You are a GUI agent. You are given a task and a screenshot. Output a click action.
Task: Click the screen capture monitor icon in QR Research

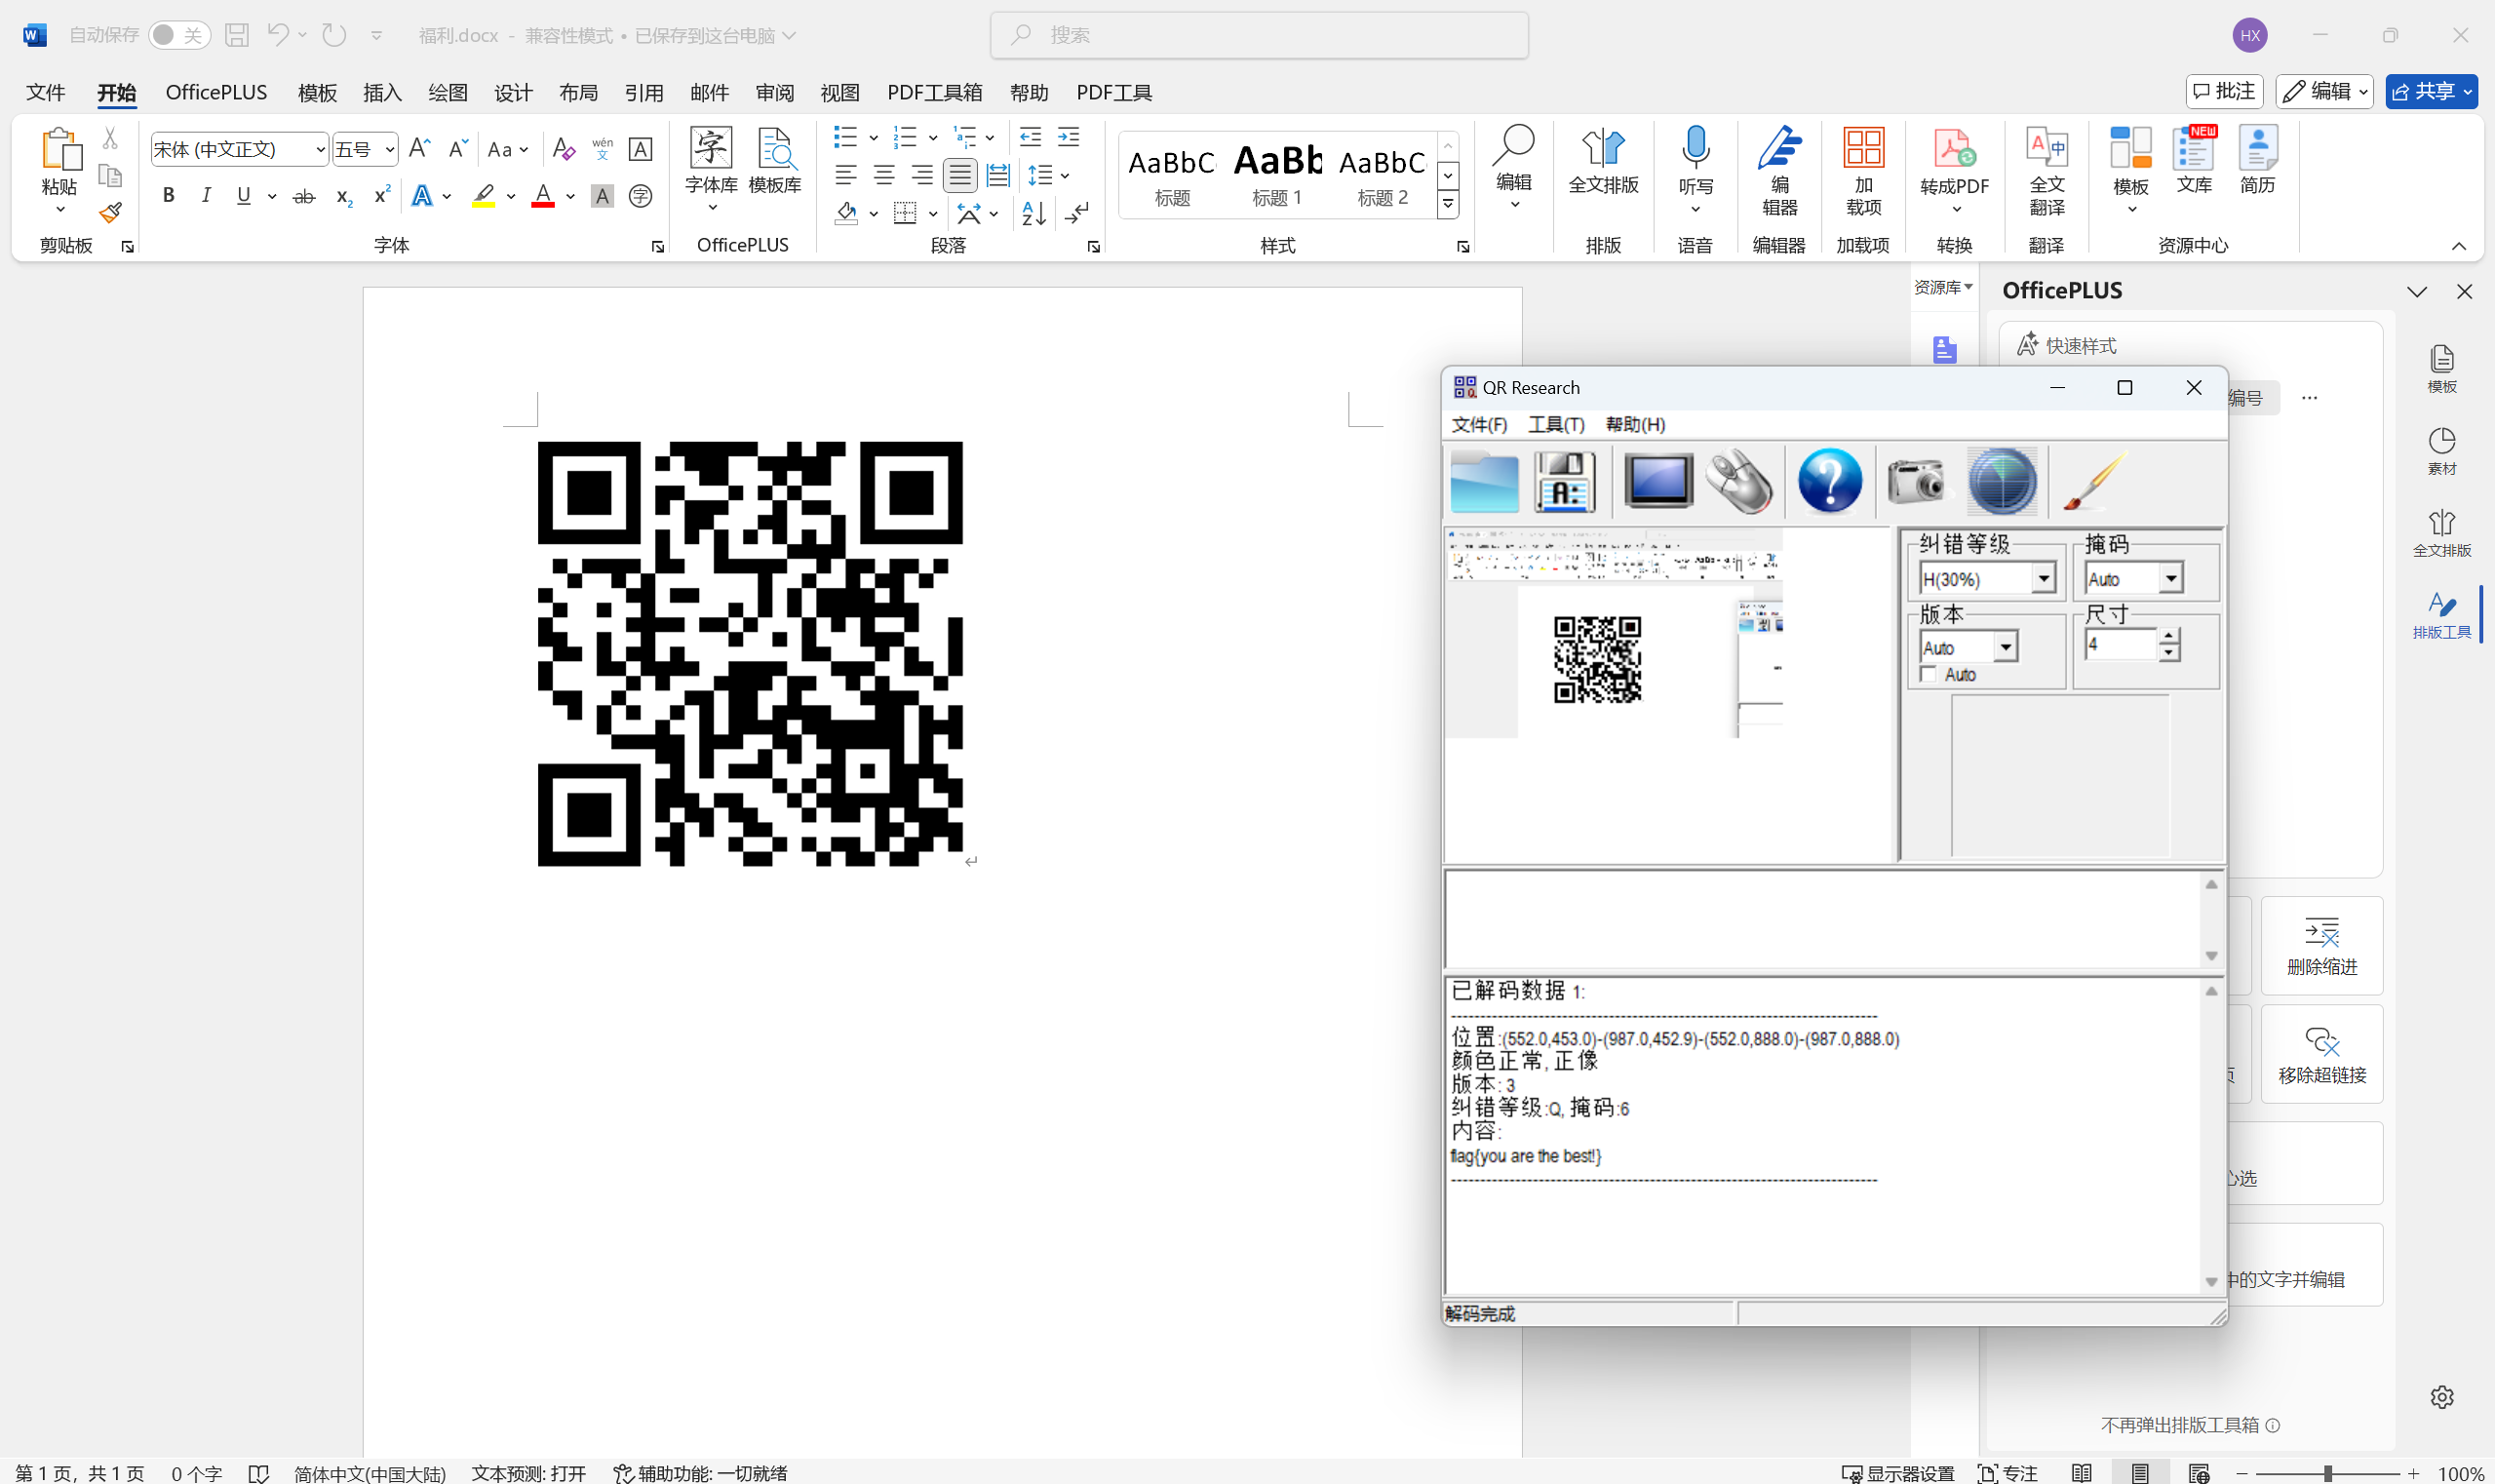[x=1658, y=481]
